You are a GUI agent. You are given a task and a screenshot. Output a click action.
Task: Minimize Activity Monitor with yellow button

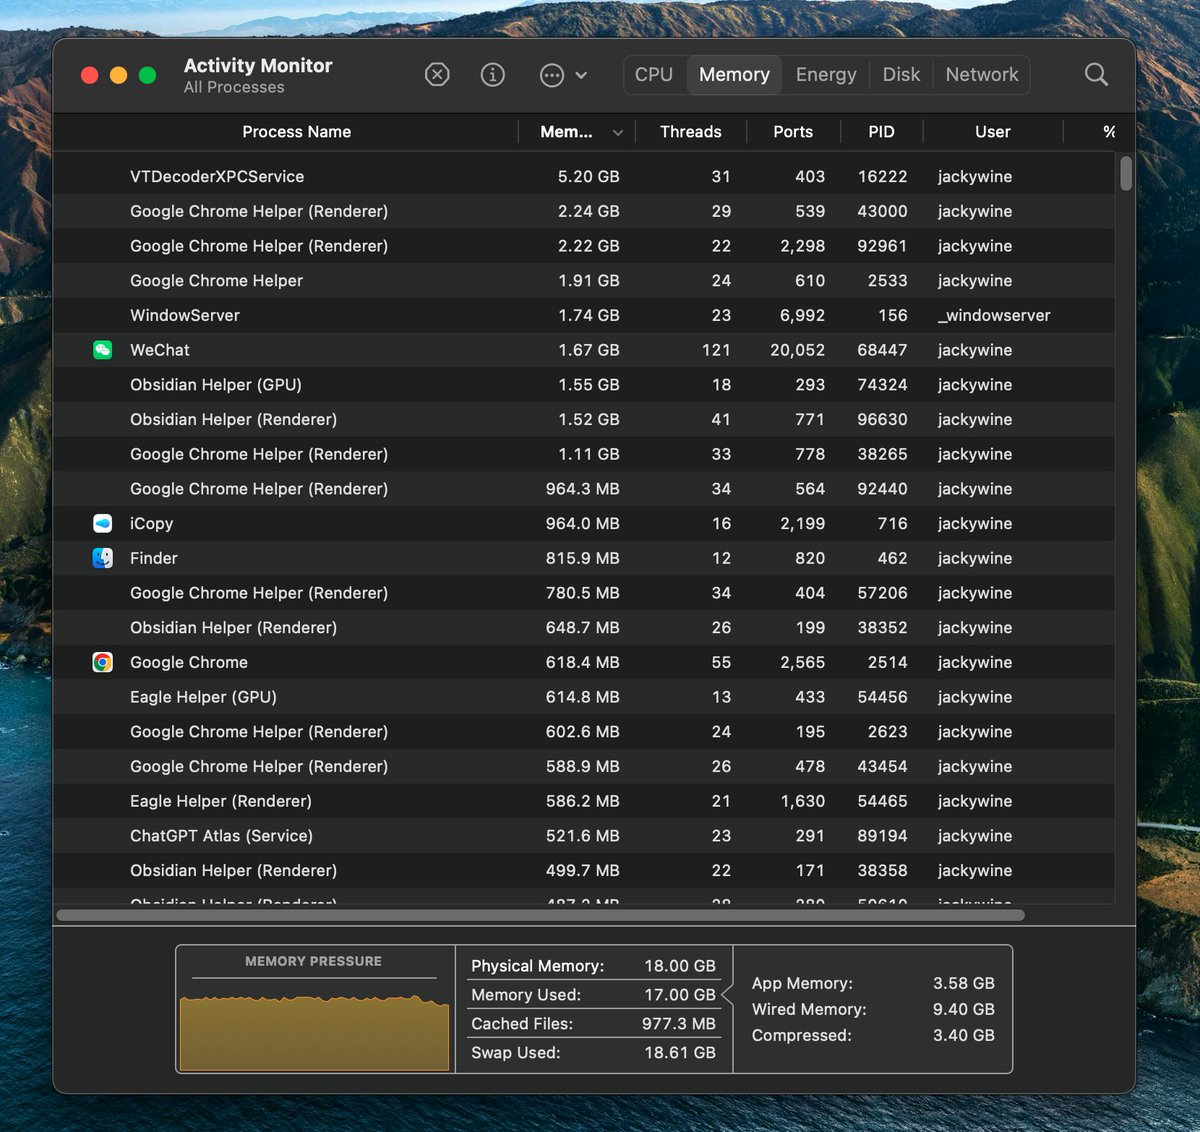118,75
